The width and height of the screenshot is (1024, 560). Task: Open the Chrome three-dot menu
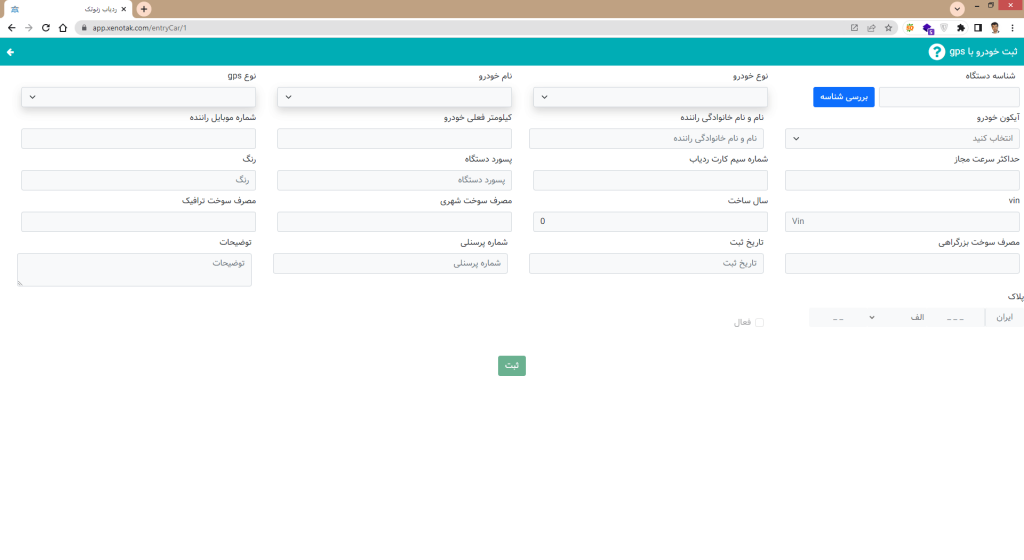1012,27
